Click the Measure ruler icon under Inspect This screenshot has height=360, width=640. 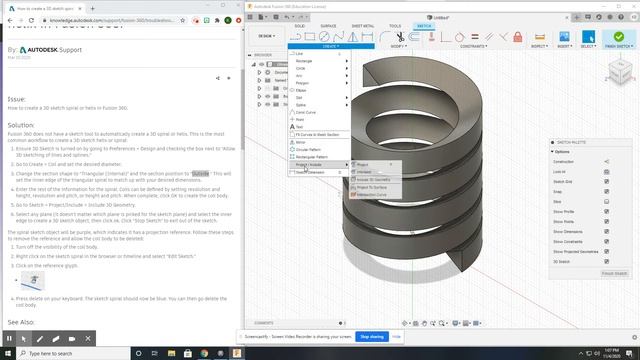[x=540, y=37]
